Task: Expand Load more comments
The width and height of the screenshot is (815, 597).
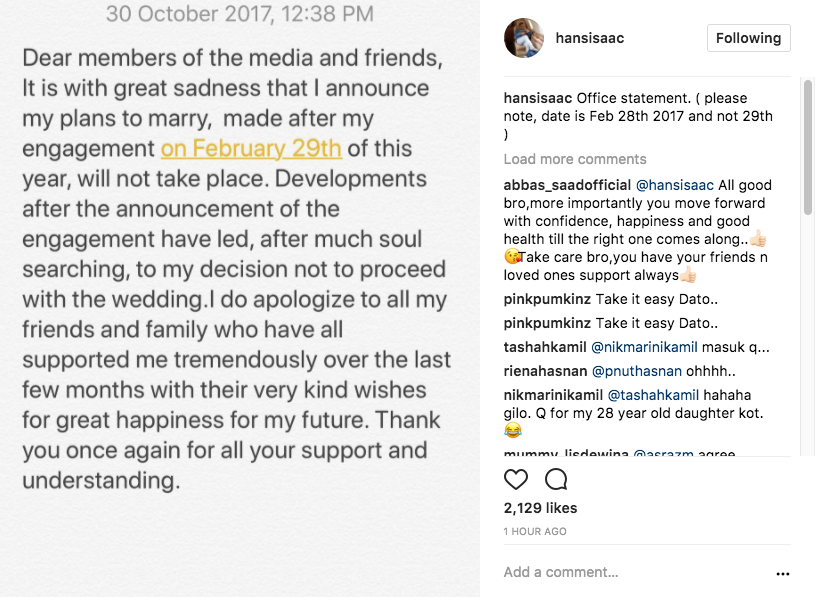Action: click(x=575, y=159)
